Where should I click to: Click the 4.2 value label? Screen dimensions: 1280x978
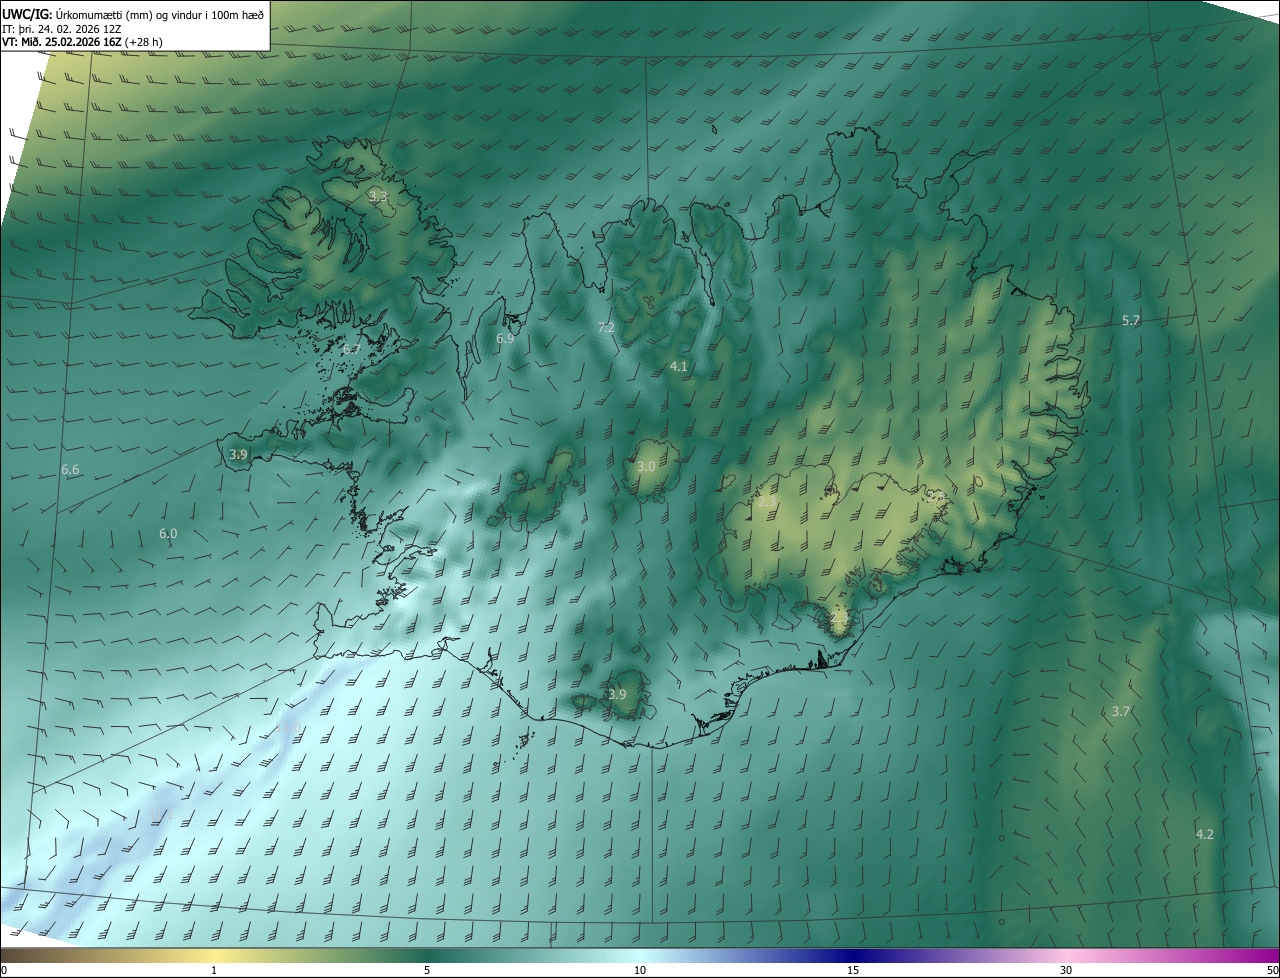point(1205,834)
